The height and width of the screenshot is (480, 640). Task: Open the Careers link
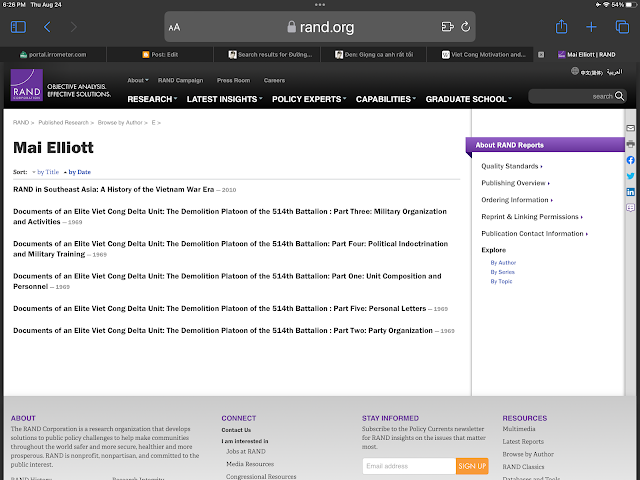click(274, 80)
